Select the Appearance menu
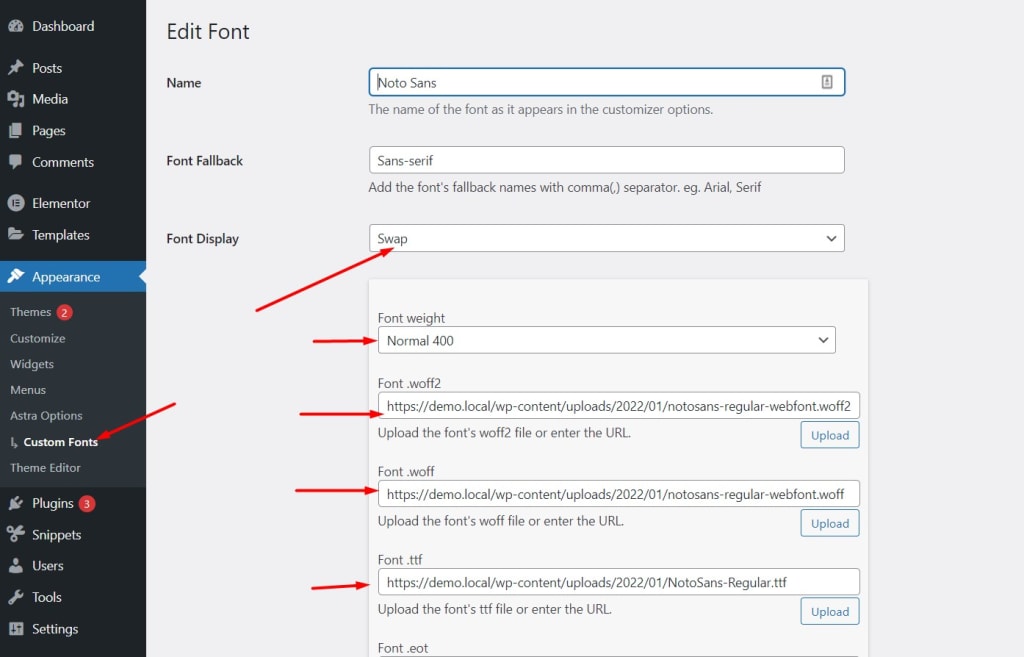This screenshot has width=1024, height=657. (x=73, y=276)
